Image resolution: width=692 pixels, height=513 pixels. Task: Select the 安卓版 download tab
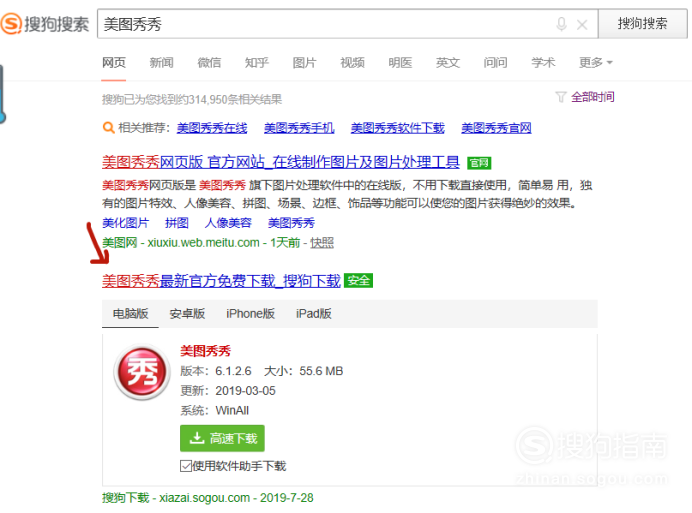187,313
